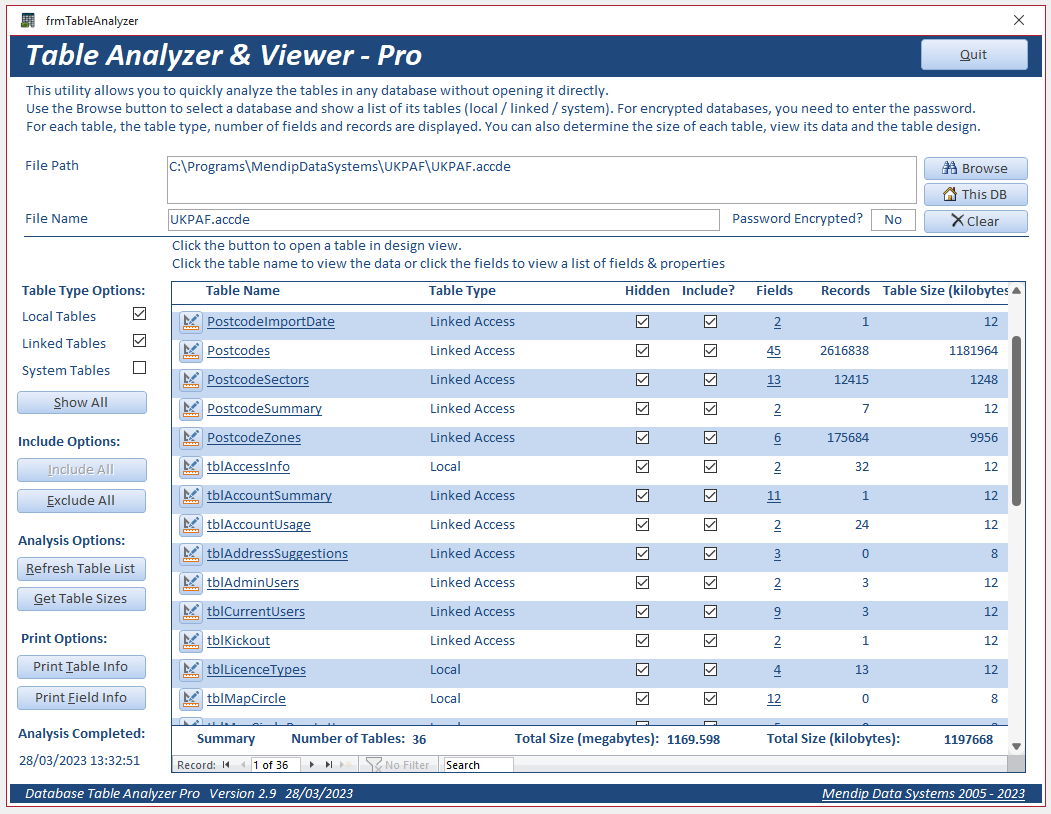
Task: Click design icon next to tblKickout
Action: click(191, 640)
